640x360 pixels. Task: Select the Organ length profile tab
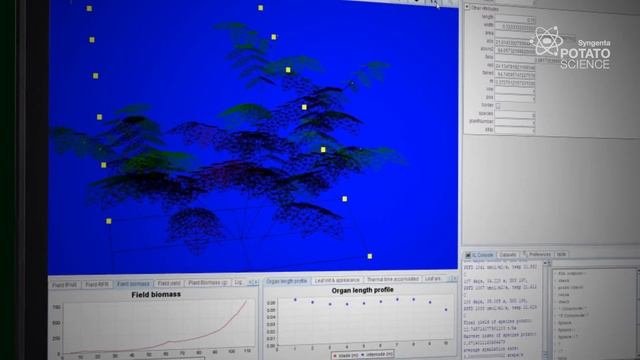[x=287, y=281]
